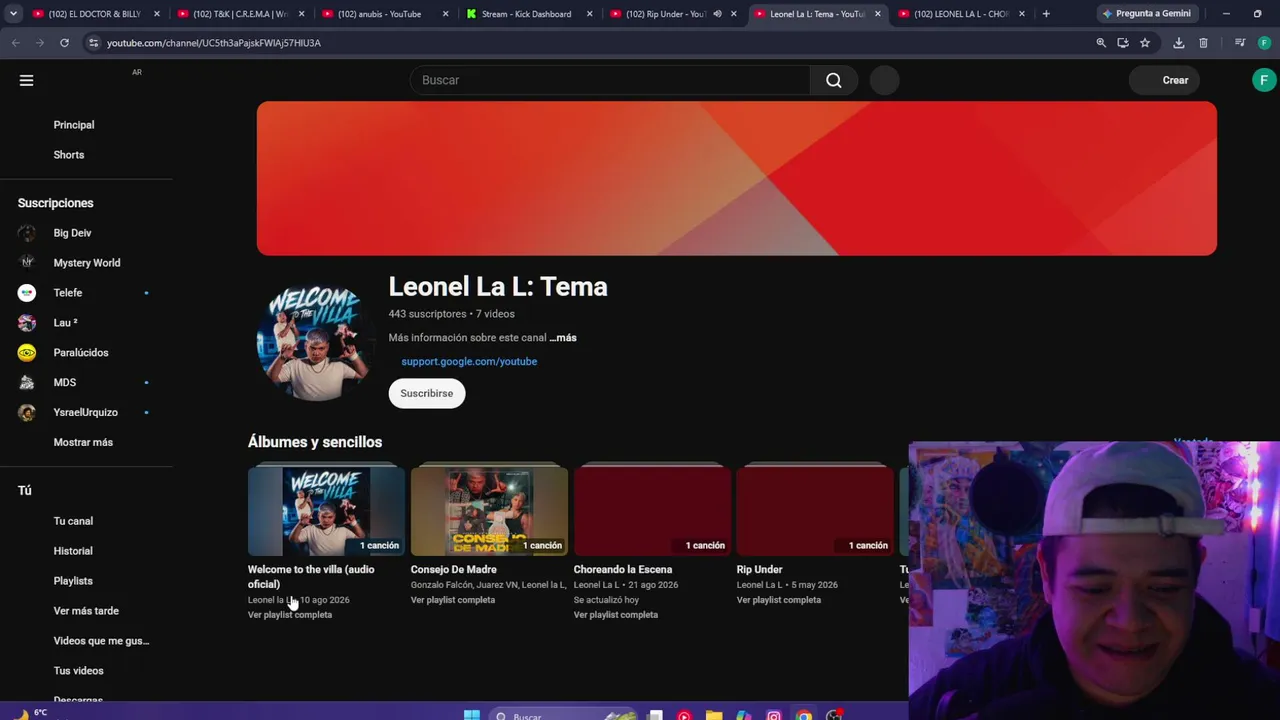Screen dimensions: 1280x720
Task: Click the zoom magnifier icon in address bar
Action: pos(1101,43)
